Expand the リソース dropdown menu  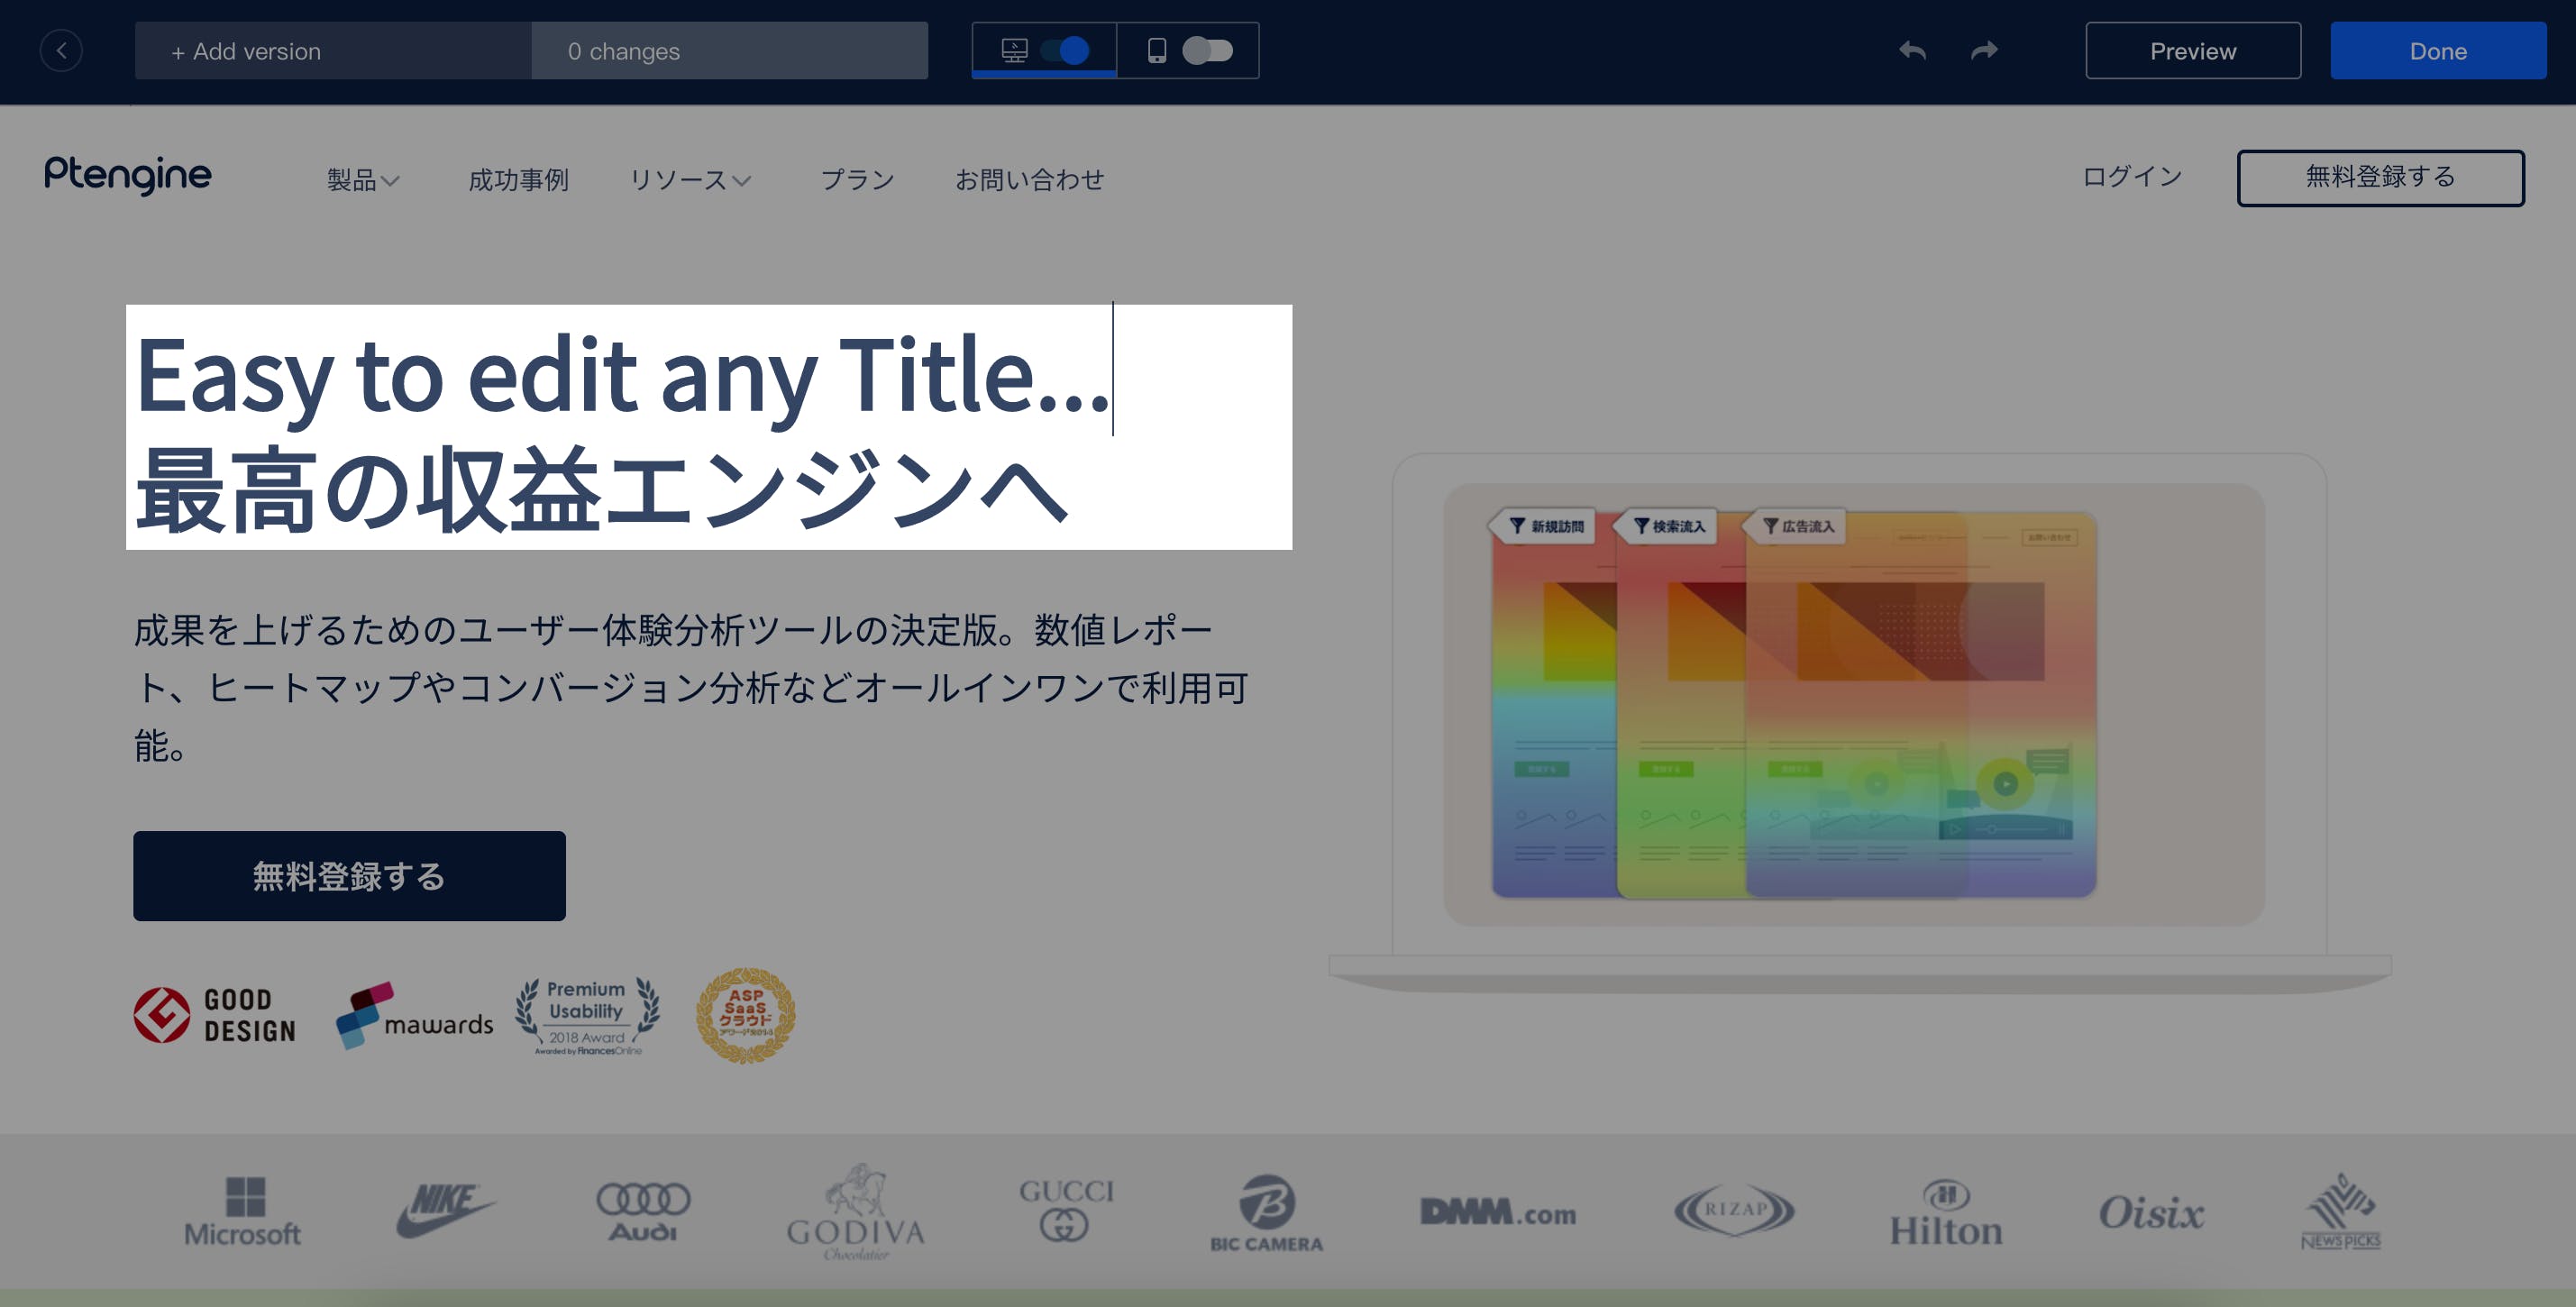pos(689,180)
